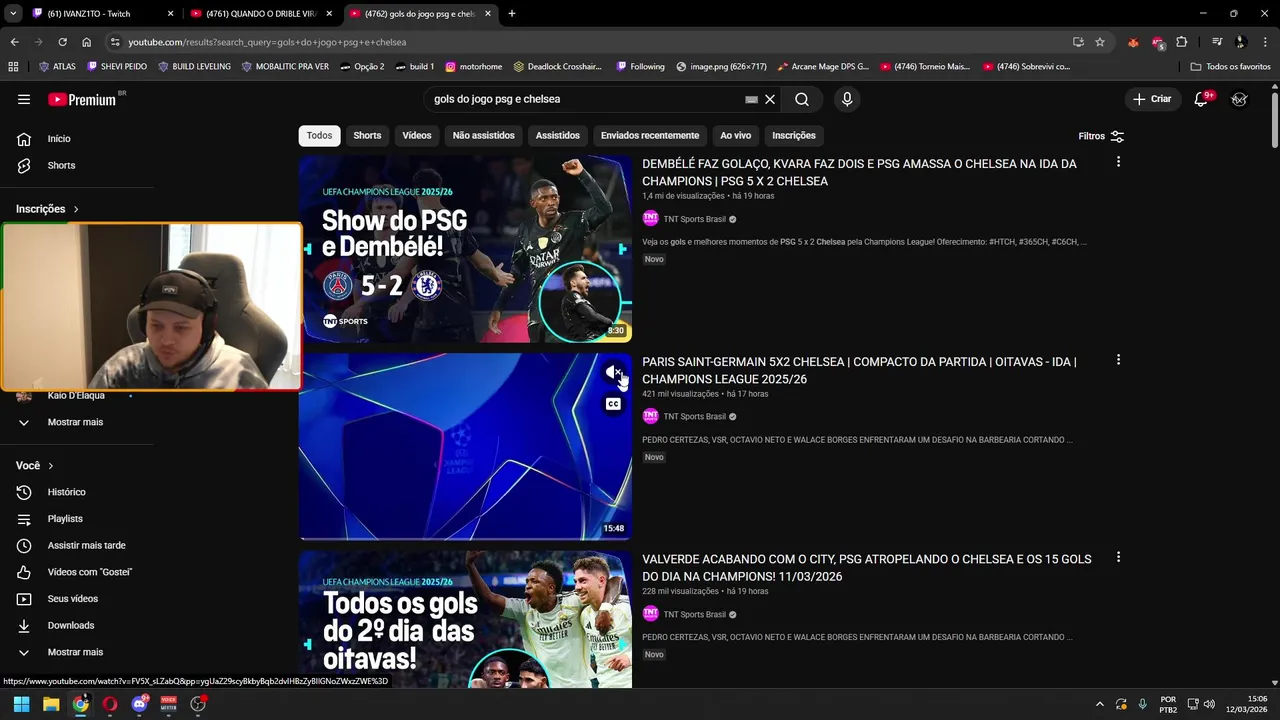
Task: Click the address bar URL
Action: point(267,42)
